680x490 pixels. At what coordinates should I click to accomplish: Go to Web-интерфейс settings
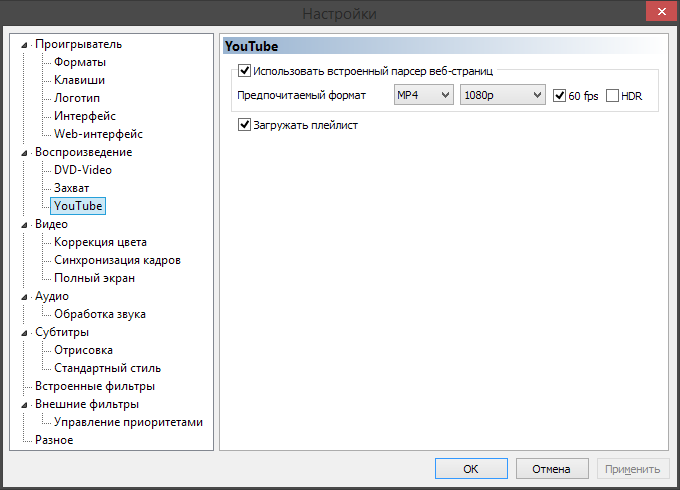pyautogui.click(x=98, y=134)
